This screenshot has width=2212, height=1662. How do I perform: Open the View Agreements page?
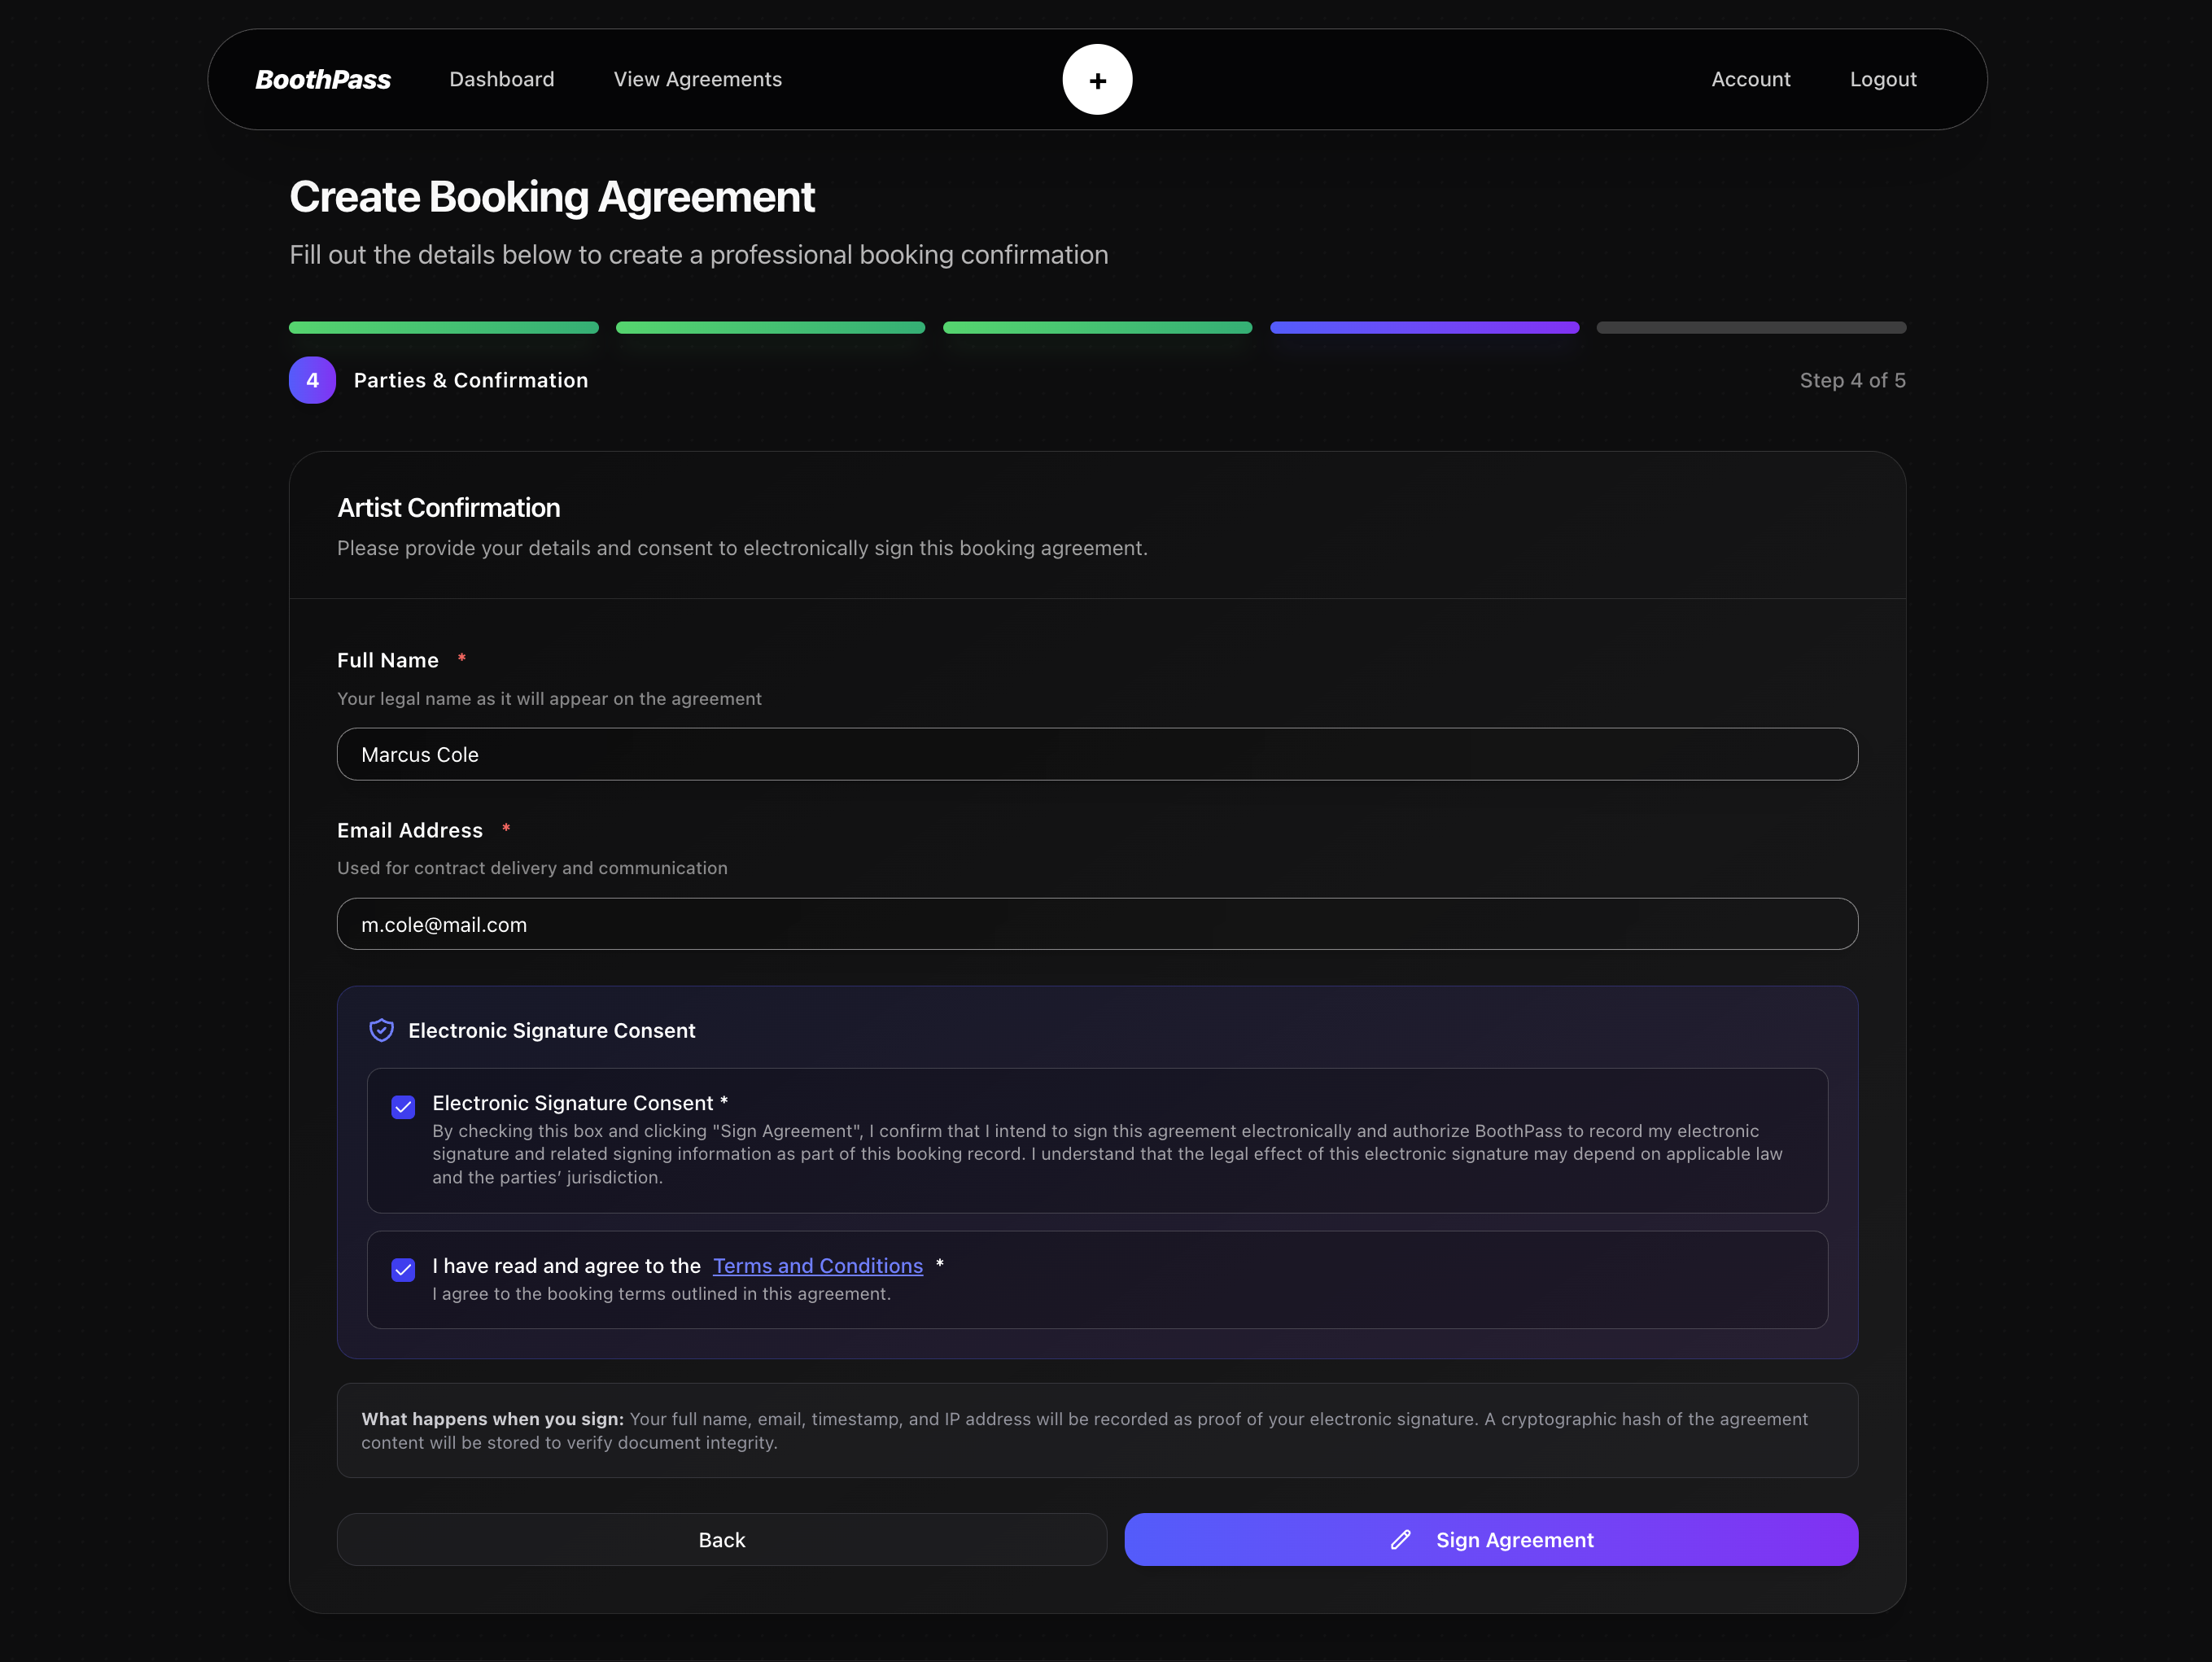click(x=697, y=79)
